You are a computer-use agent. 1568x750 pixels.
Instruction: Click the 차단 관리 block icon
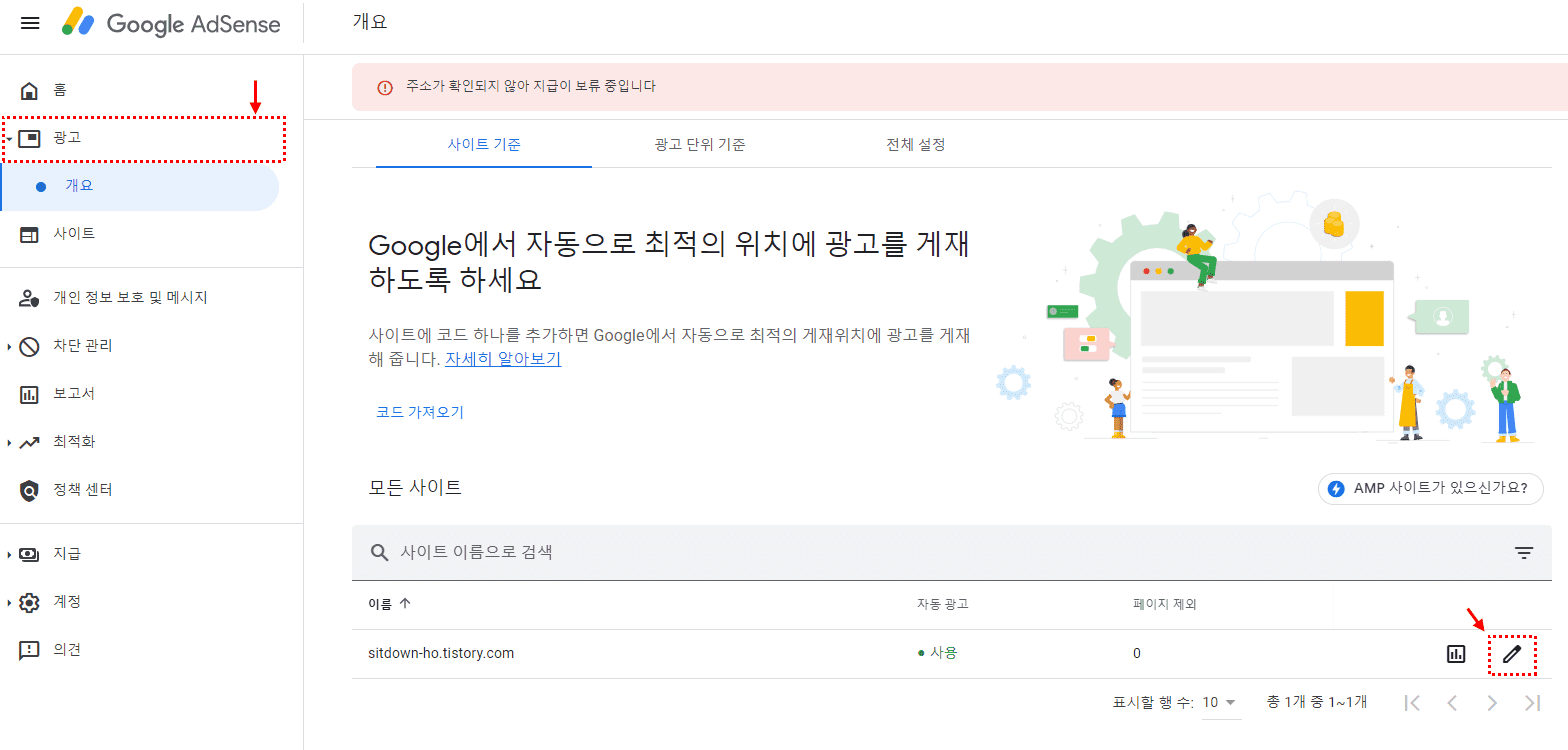(x=30, y=346)
